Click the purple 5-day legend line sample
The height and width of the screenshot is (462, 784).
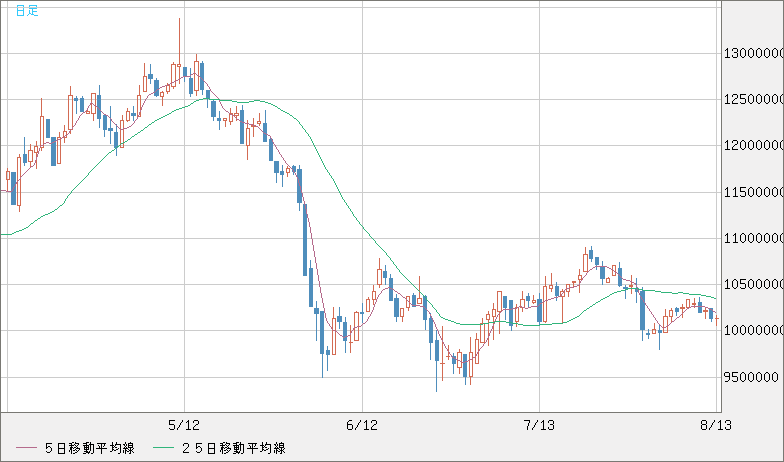pyautogui.click(x=26, y=448)
